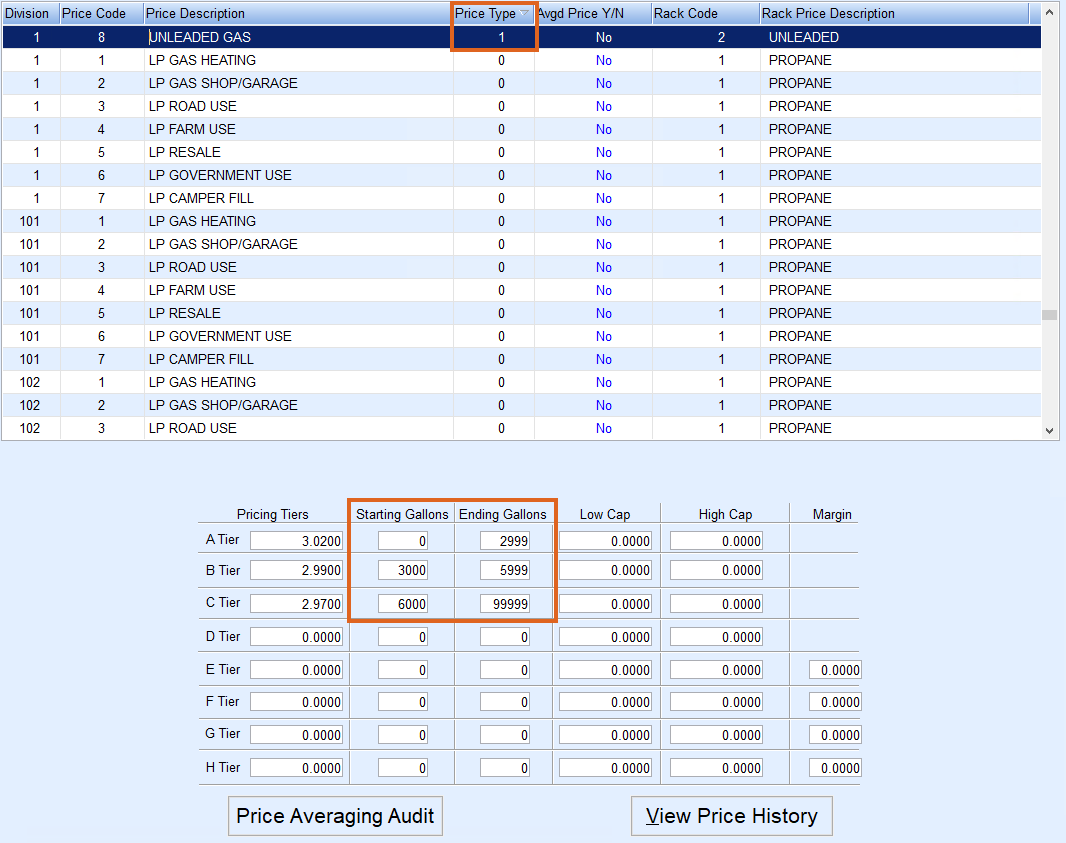1066x843 pixels.
Task: Select LP GAS HEATING in division 101
Action: (521, 222)
